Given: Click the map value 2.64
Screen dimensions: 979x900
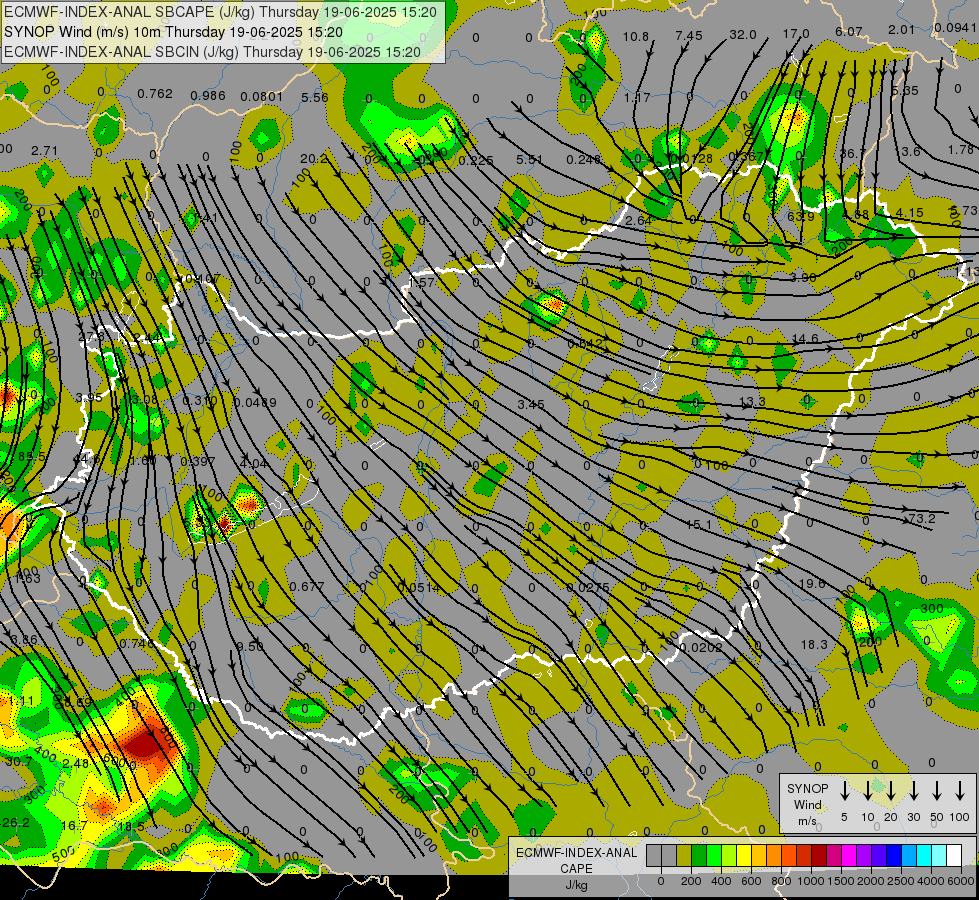Looking at the screenshot, I should (638, 220).
